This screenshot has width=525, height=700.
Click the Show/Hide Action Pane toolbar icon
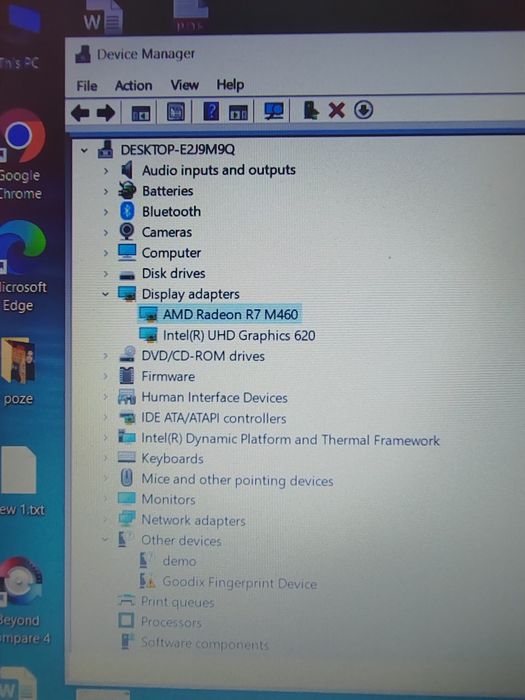click(x=238, y=112)
